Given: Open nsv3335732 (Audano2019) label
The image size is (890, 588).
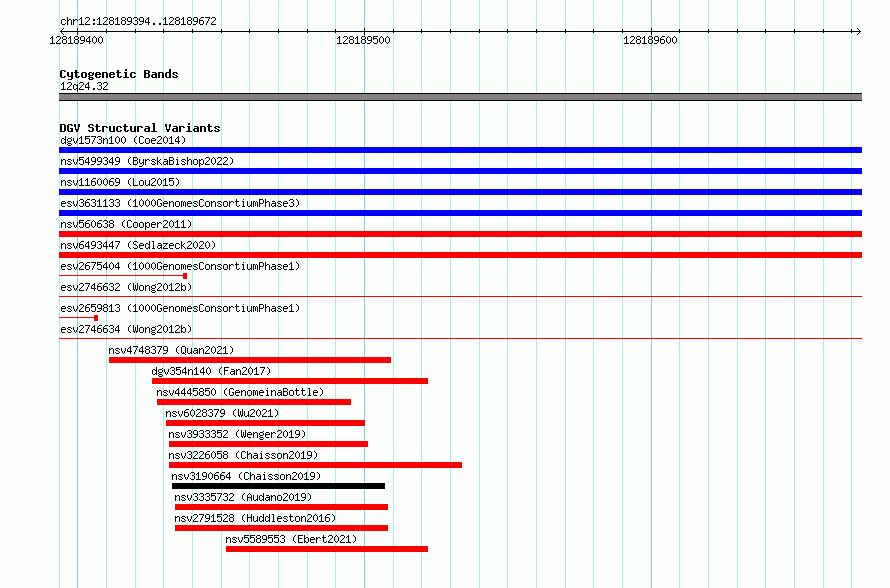Looking at the screenshot, I should (x=243, y=497).
